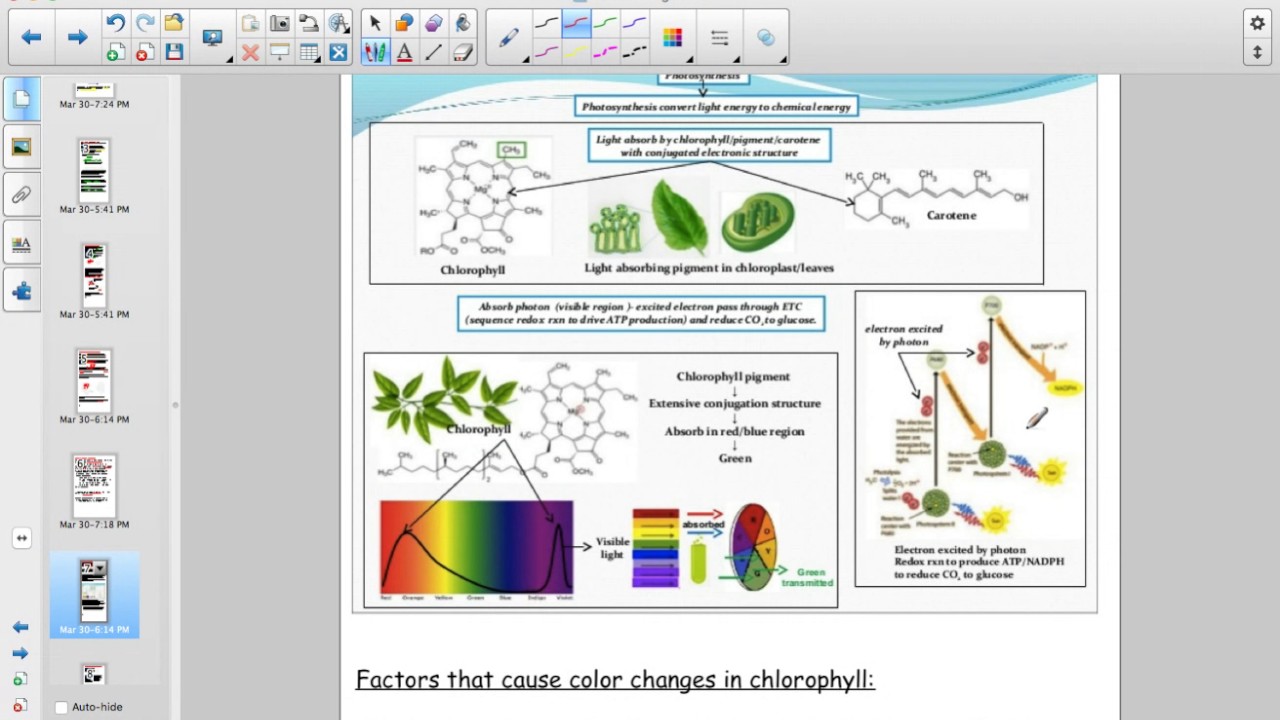
Task: Click the 'Extensive conjugation structure' text
Action: coord(735,404)
